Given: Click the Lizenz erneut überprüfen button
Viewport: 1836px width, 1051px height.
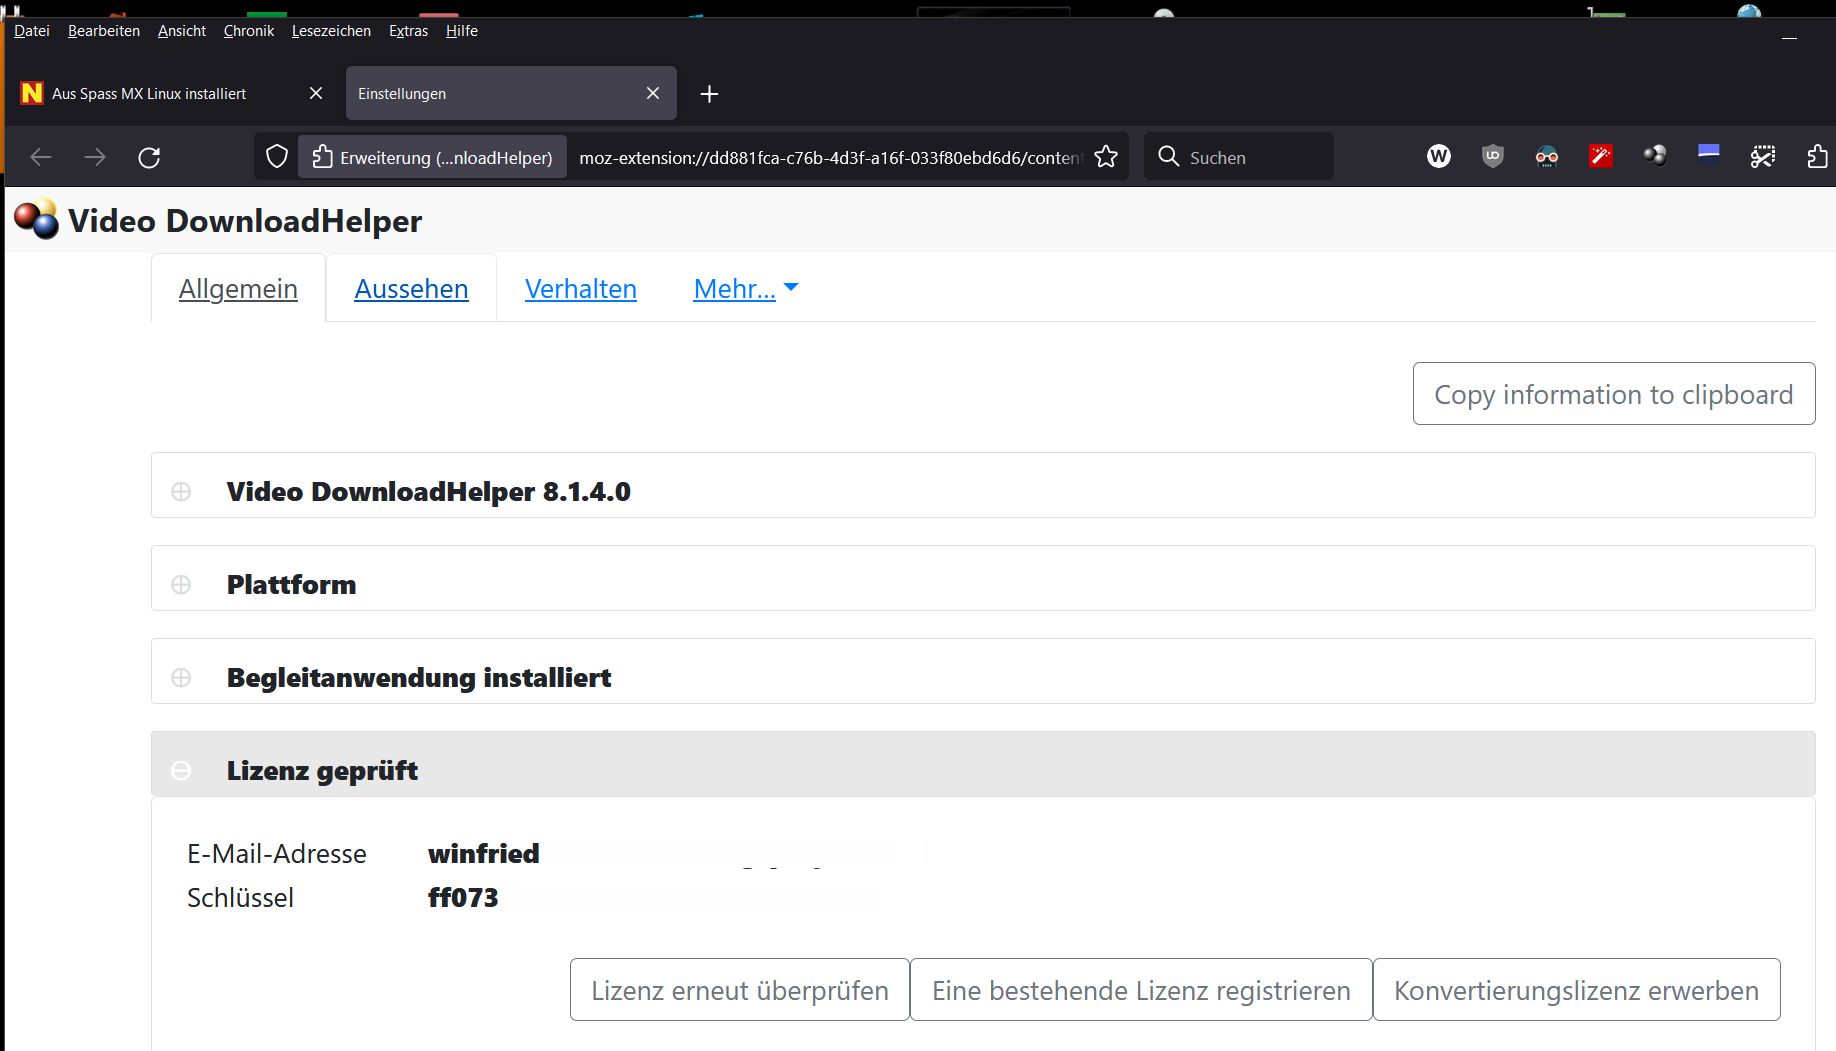Looking at the screenshot, I should click(x=740, y=990).
